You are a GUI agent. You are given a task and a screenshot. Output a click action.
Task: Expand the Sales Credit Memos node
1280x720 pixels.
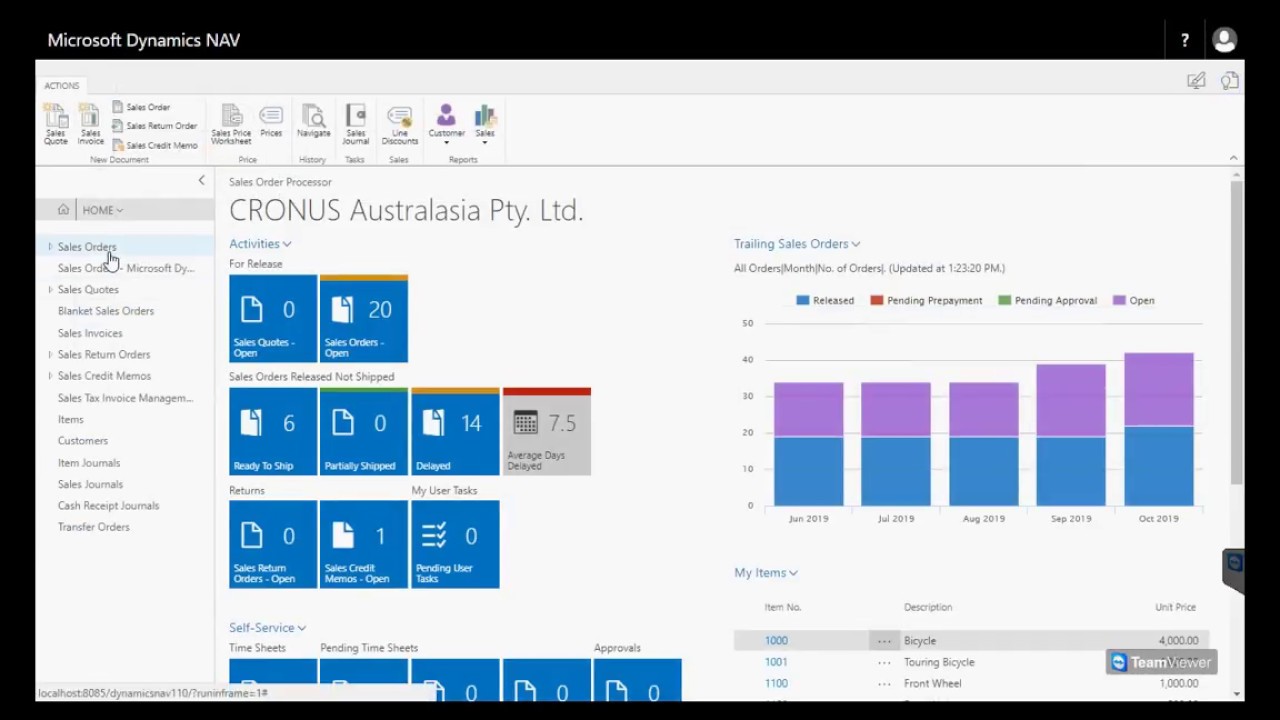(x=50, y=376)
